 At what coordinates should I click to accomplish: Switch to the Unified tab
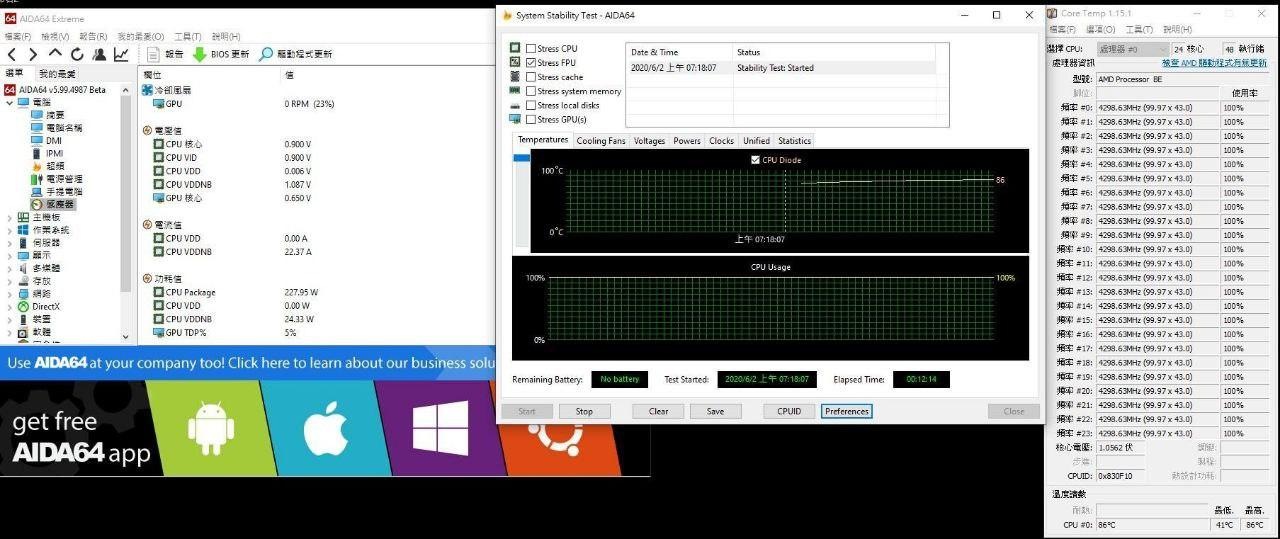click(756, 141)
